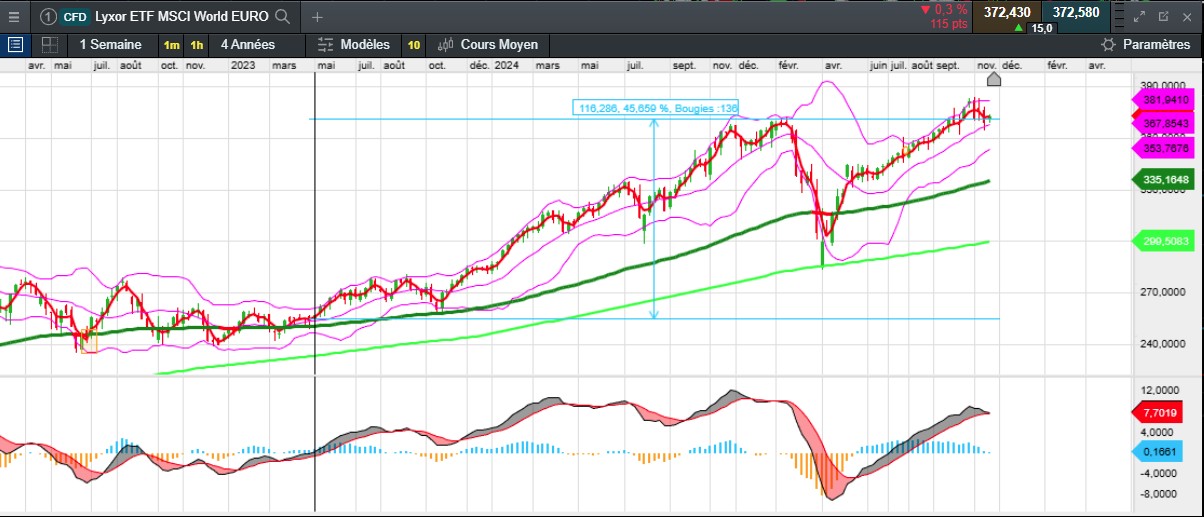Open the Modèles templates menu
Image resolution: width=1204 pixels, height=517 pixels.
(354, 45)
